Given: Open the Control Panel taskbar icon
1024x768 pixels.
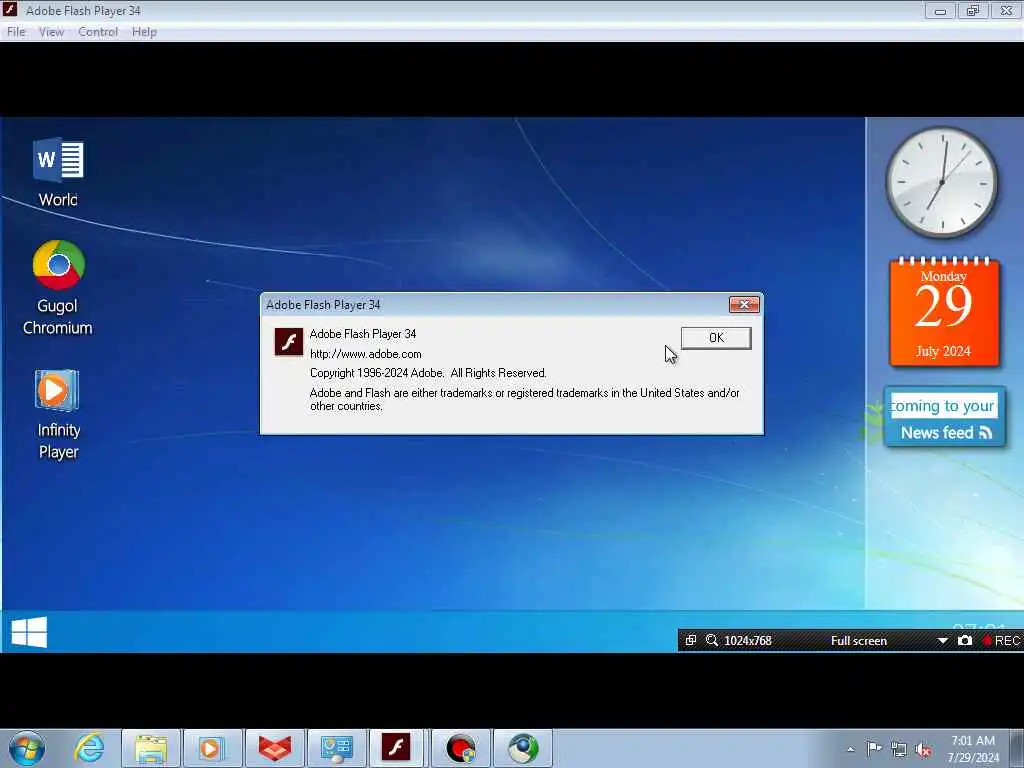Looking at the screenshot, I should click(x=336, y=749).
